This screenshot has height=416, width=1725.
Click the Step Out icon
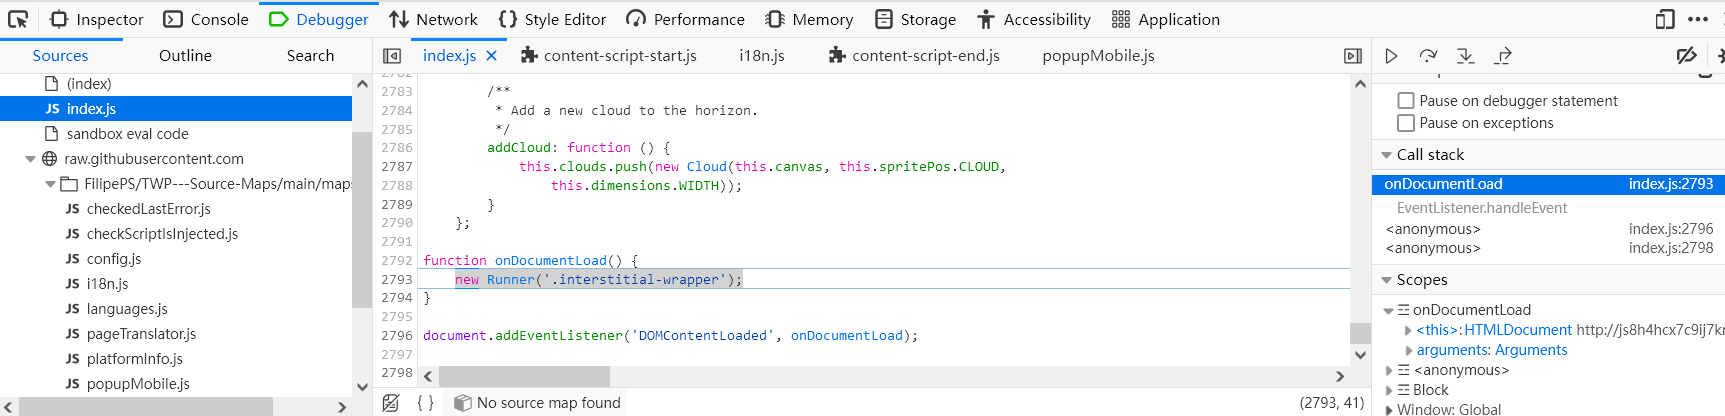point(1502,56)
